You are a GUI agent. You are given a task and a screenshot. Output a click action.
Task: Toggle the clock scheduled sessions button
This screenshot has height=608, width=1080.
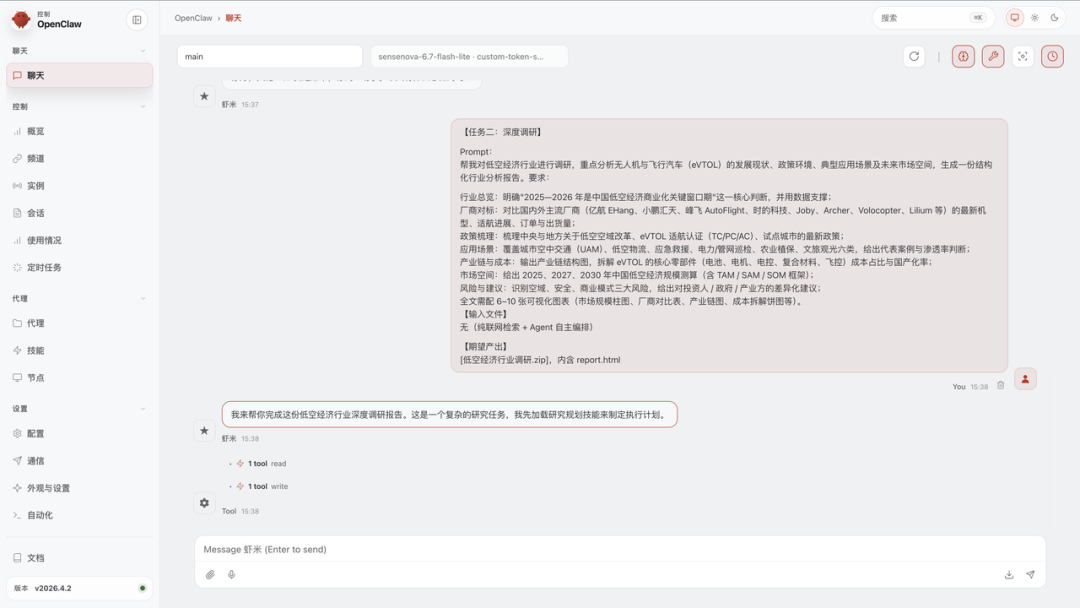pyautogui.click(x=1052, y=56)
